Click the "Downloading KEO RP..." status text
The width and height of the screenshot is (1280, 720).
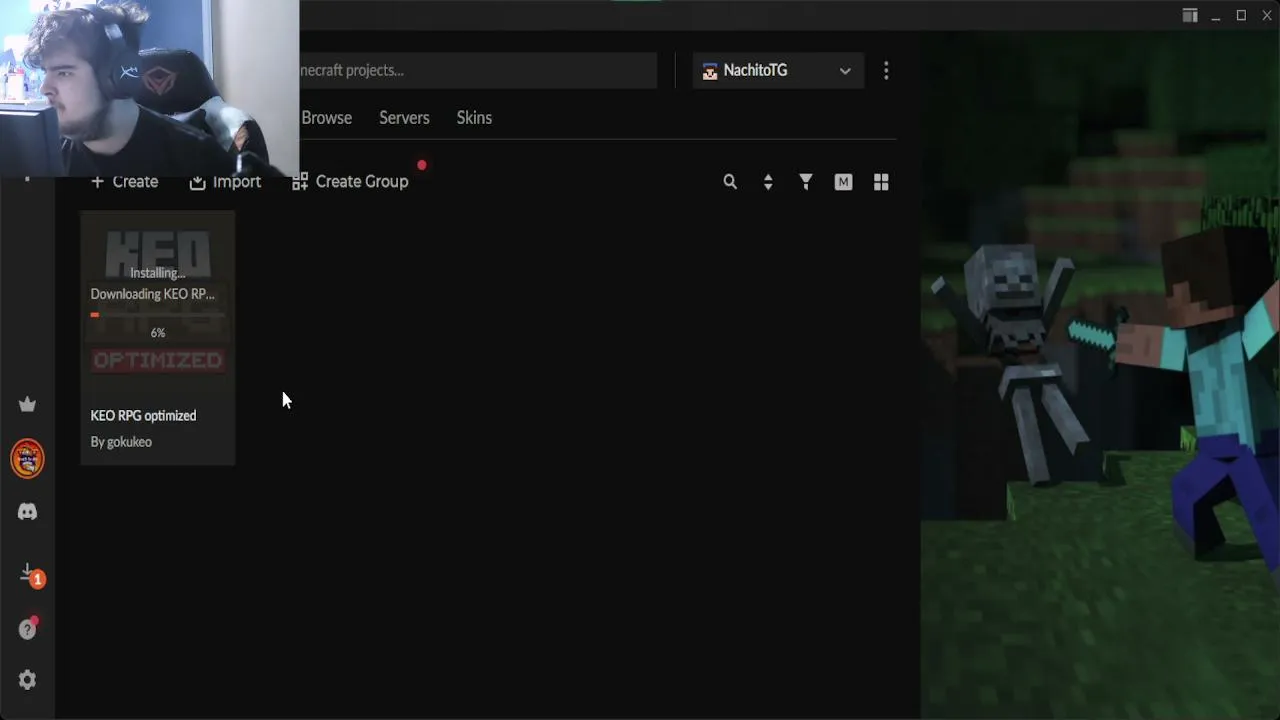[x=153, y=294]
